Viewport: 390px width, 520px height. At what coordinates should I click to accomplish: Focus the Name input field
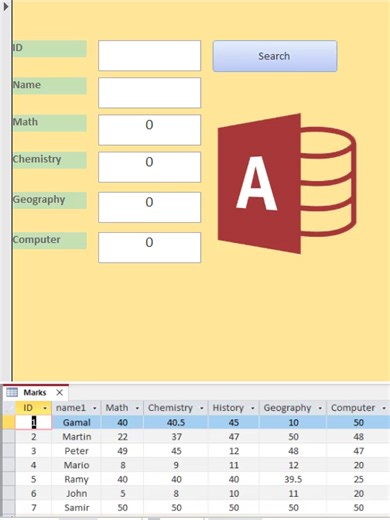(x=149, y=93)
